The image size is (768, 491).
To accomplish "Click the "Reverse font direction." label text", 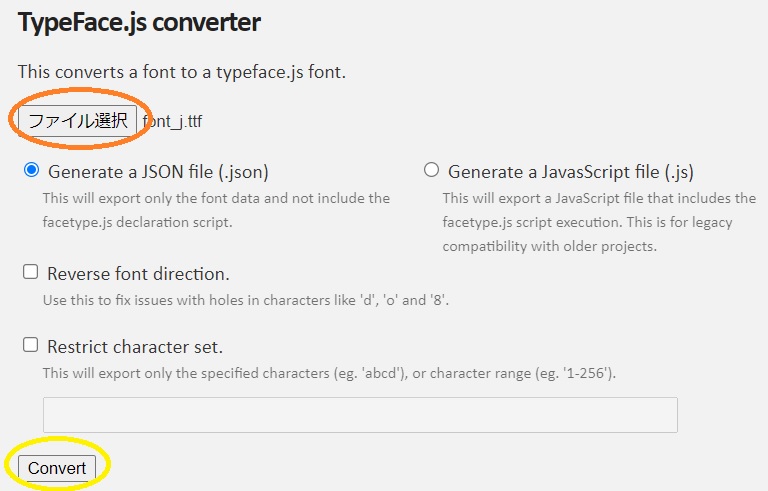I will (x=138, y=273).
